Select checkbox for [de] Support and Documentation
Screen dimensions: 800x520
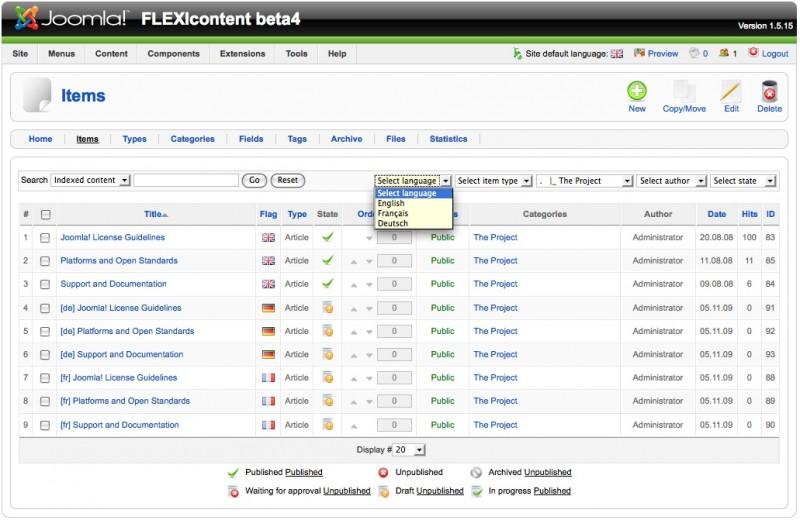(45, 355)
